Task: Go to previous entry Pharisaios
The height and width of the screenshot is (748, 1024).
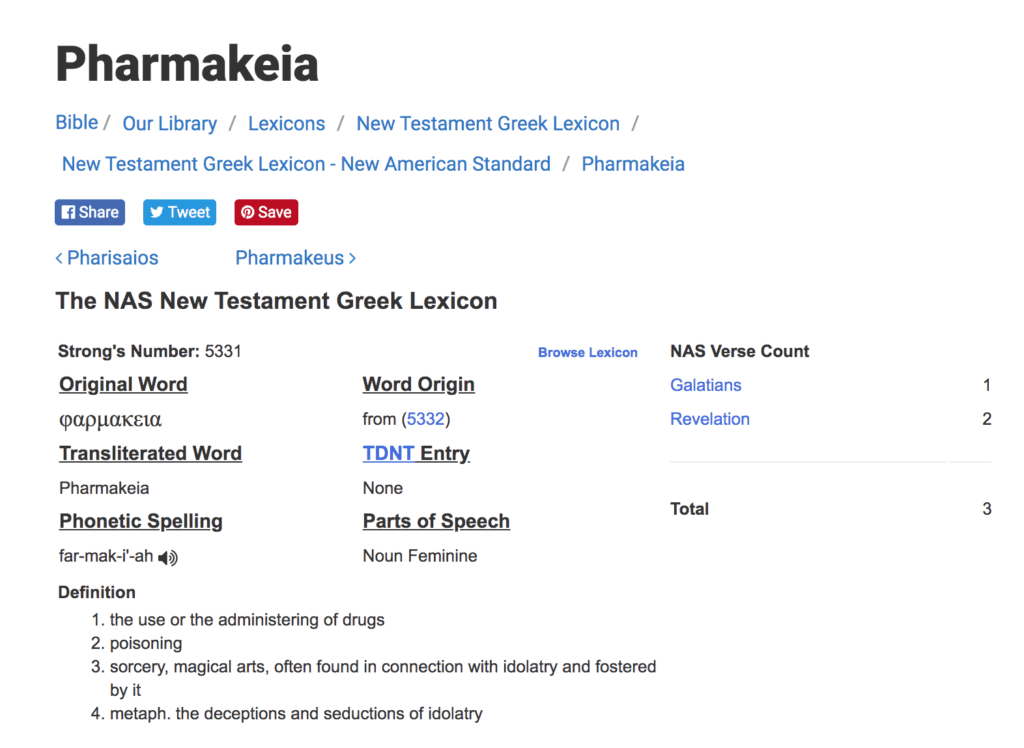Action: tap(107, 258)
